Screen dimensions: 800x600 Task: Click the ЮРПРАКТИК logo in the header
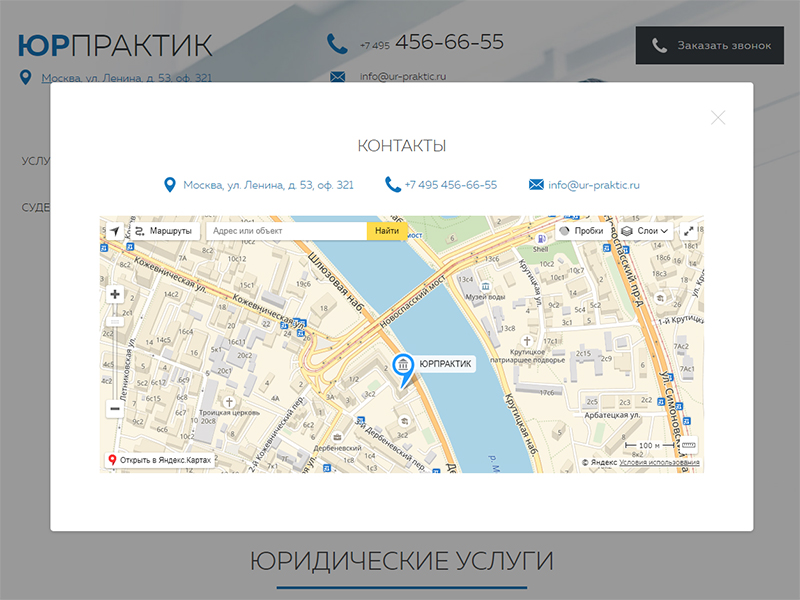[115, 46]
